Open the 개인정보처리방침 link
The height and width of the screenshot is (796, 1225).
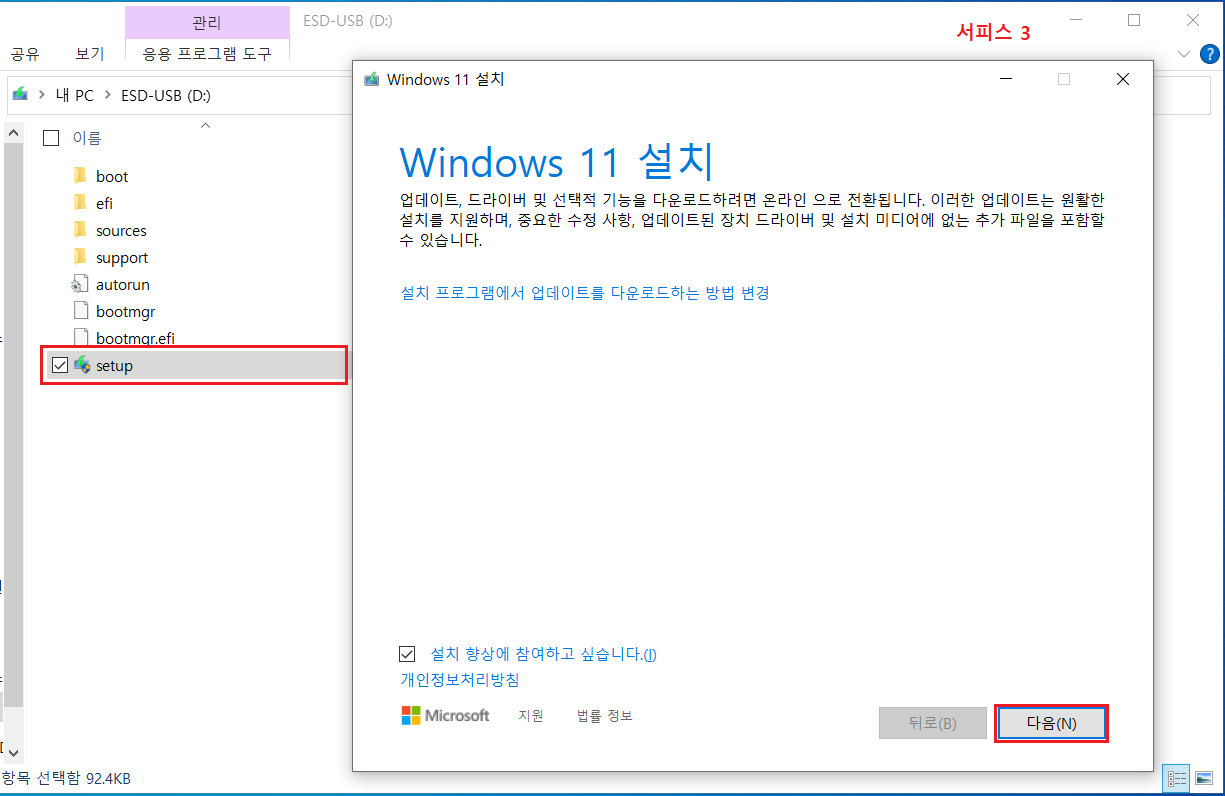tap(459, 680)
